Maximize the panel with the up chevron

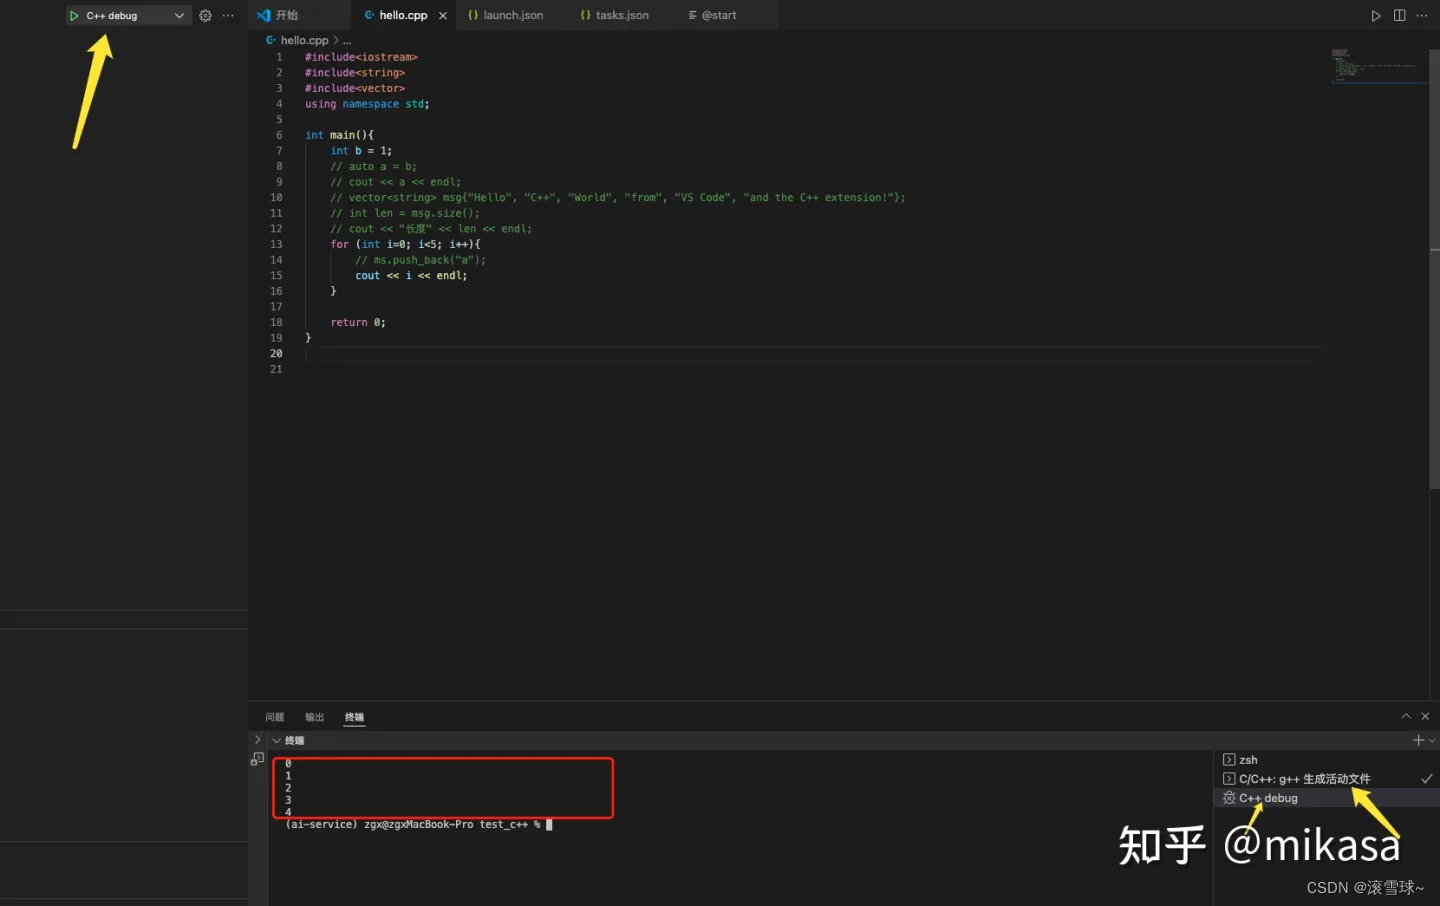pos(1406,716)
